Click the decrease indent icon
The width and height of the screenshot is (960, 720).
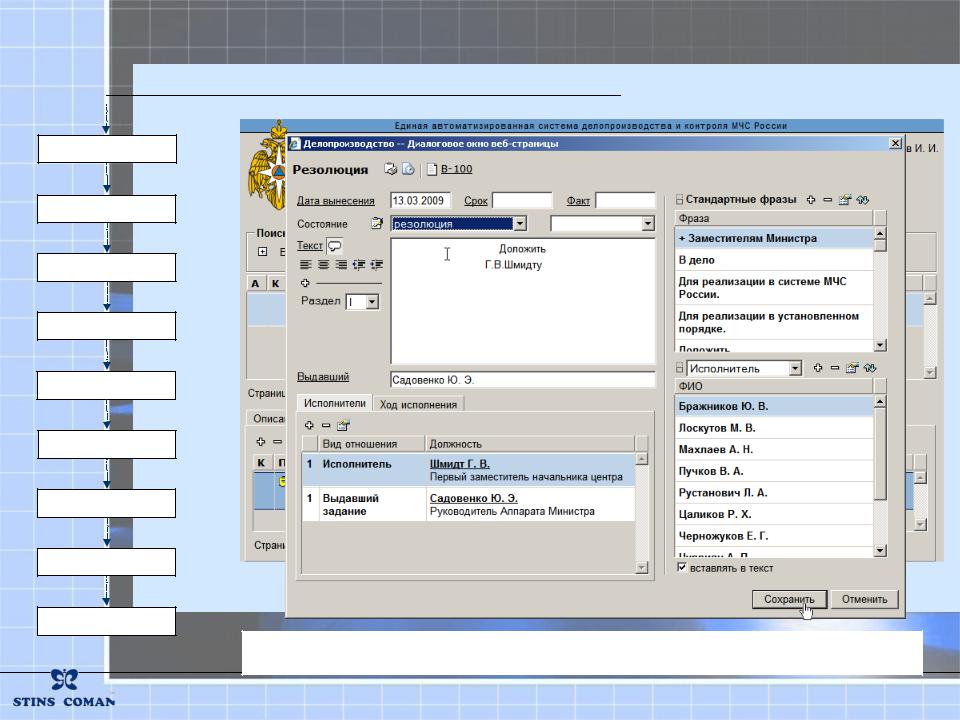[359, 264]
